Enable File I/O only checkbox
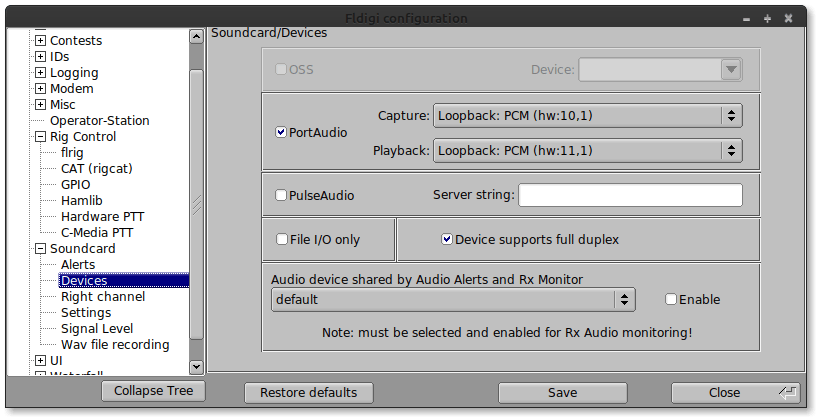 282,239
